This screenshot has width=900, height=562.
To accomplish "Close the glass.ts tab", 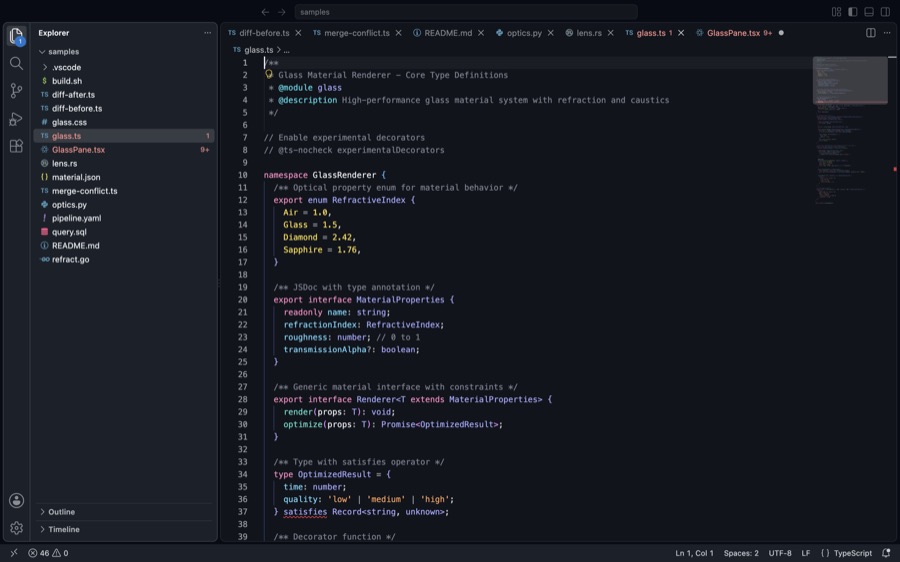I will (681, 33).
